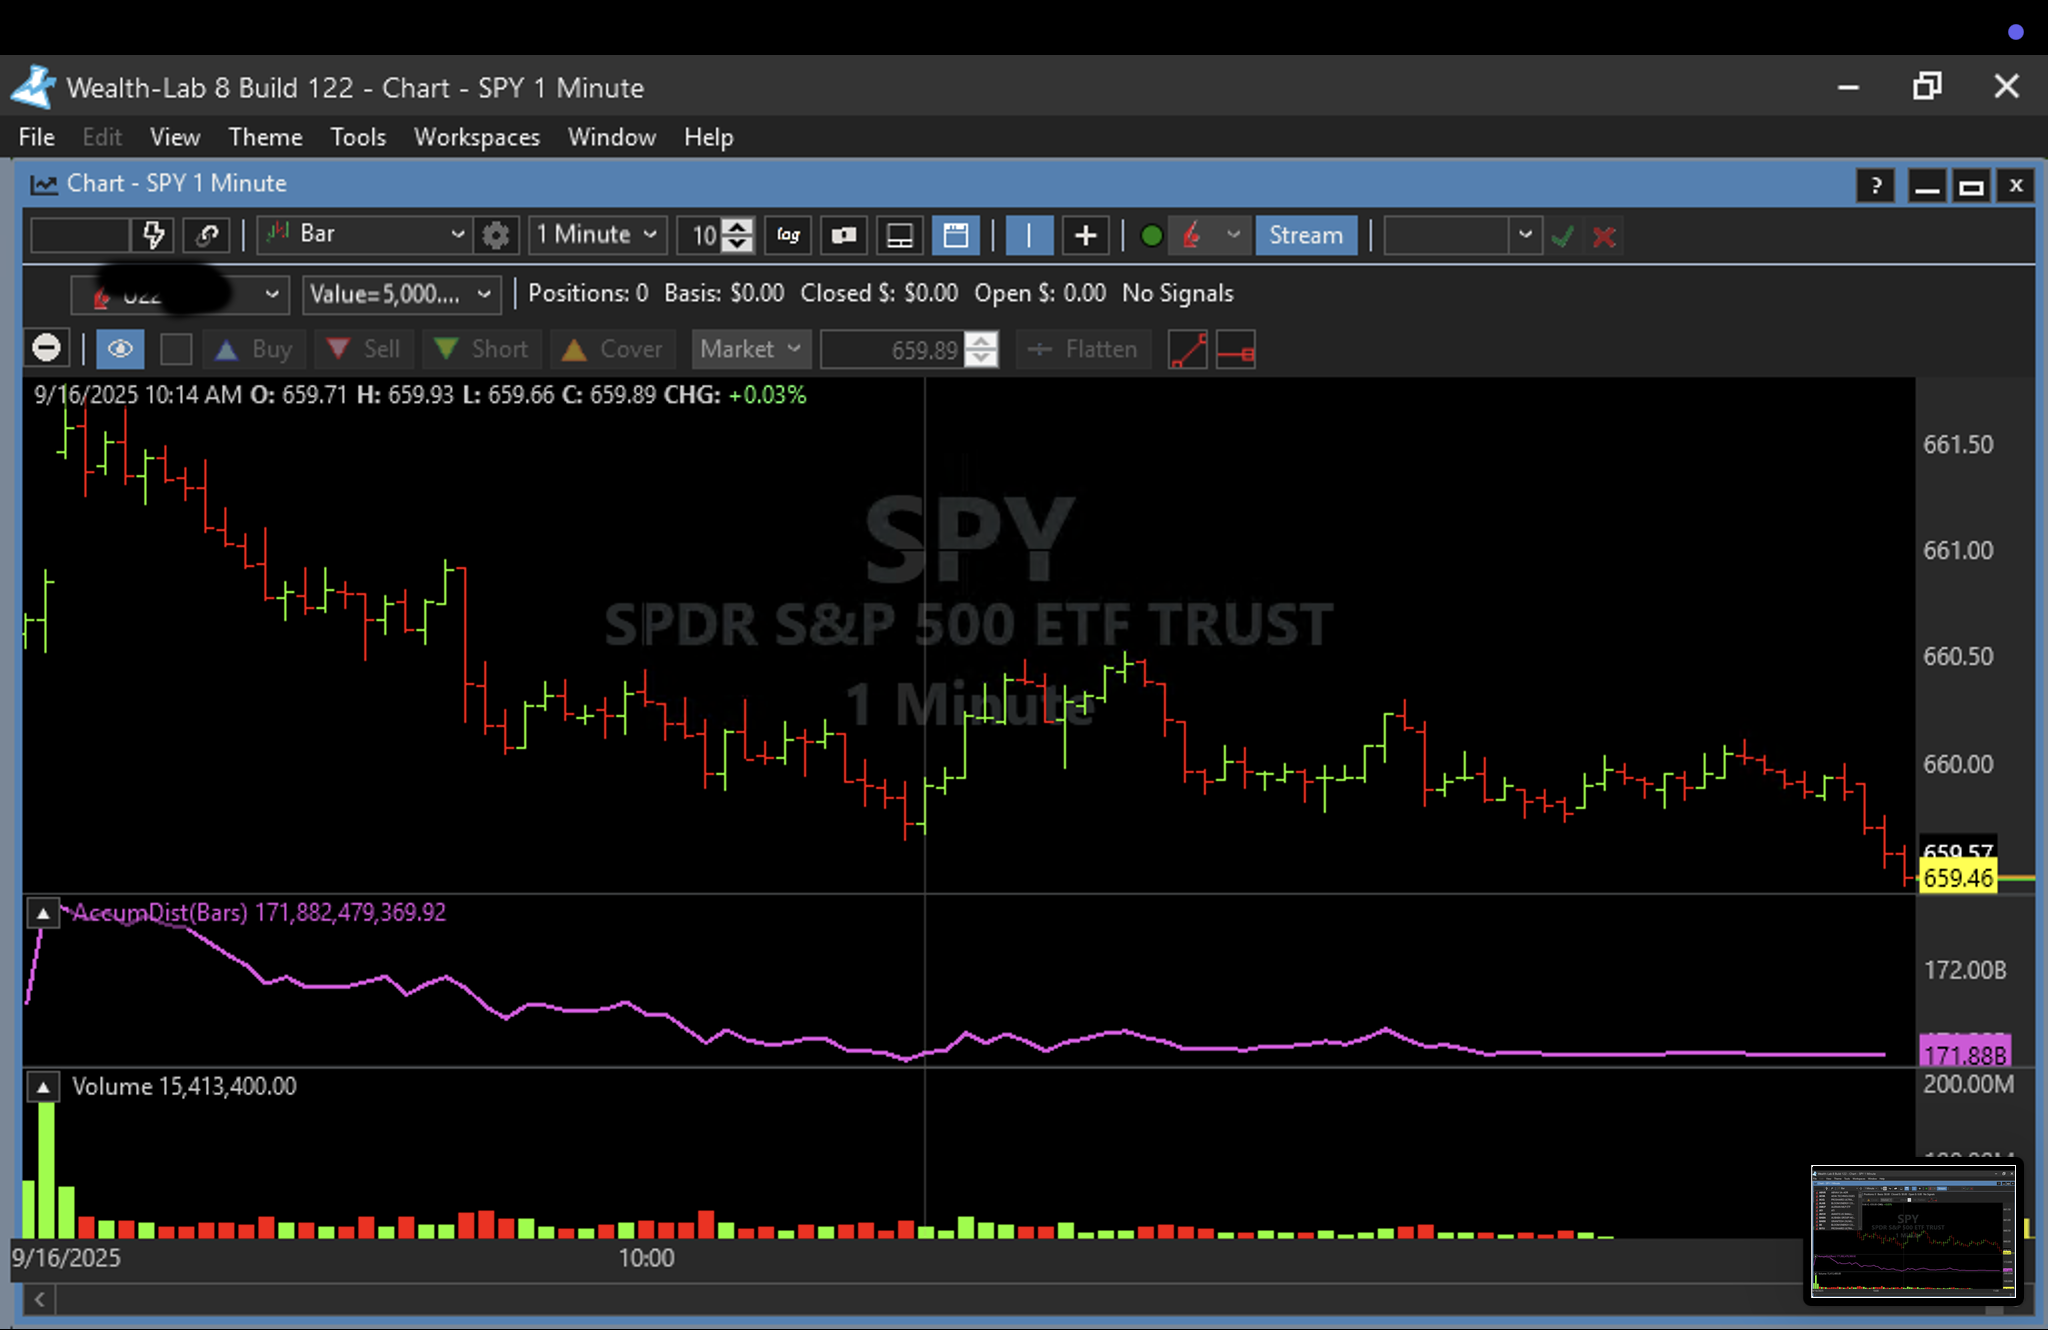Viewport: 2048px width, 1330px height.
Task: Toggle the log scale button
Action: tap(788, 235)
